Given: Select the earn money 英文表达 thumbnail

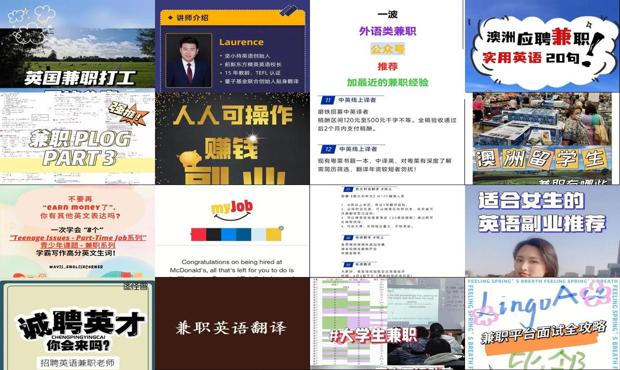Looking at the screenshot, I should (77, 231).
